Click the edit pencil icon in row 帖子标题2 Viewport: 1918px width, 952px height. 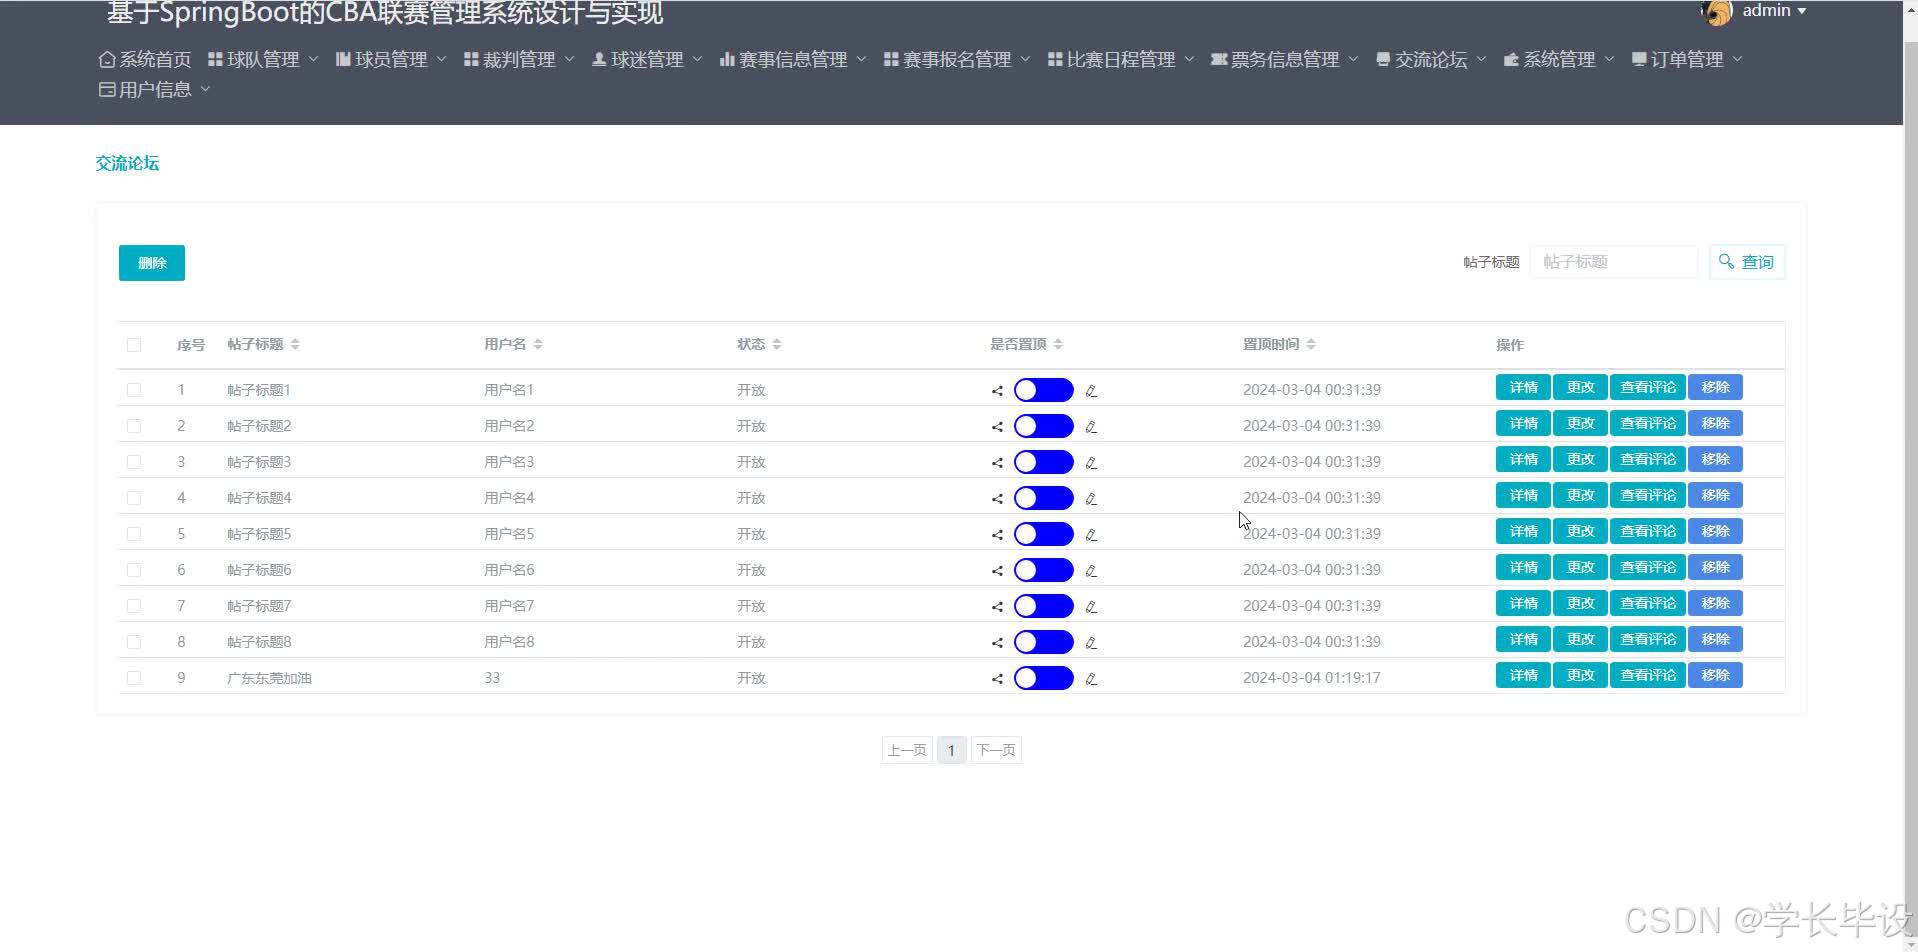click(x=1091, y=427)
